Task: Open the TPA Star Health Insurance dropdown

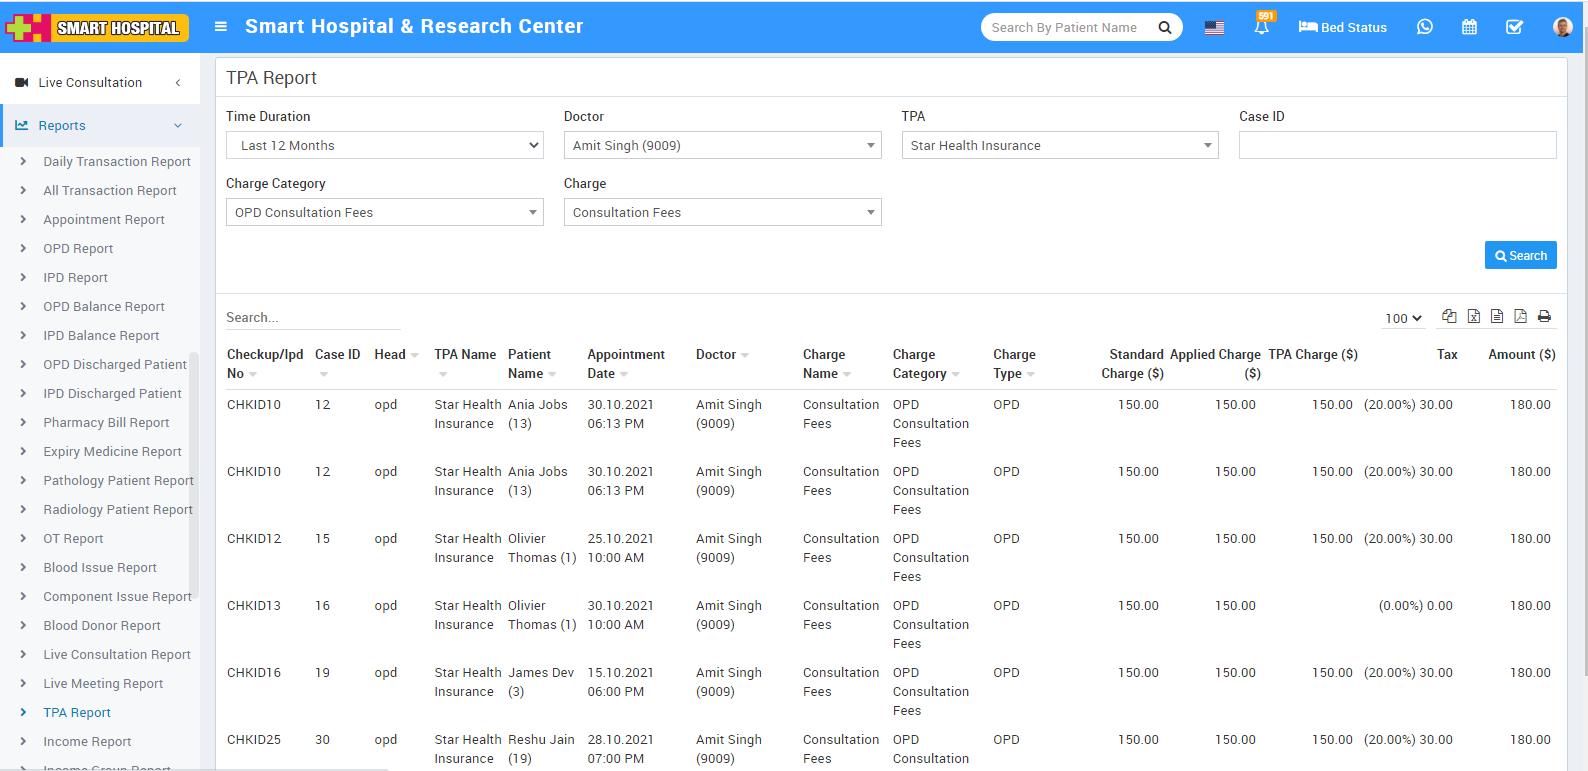Action: [x=1060, y=145]
